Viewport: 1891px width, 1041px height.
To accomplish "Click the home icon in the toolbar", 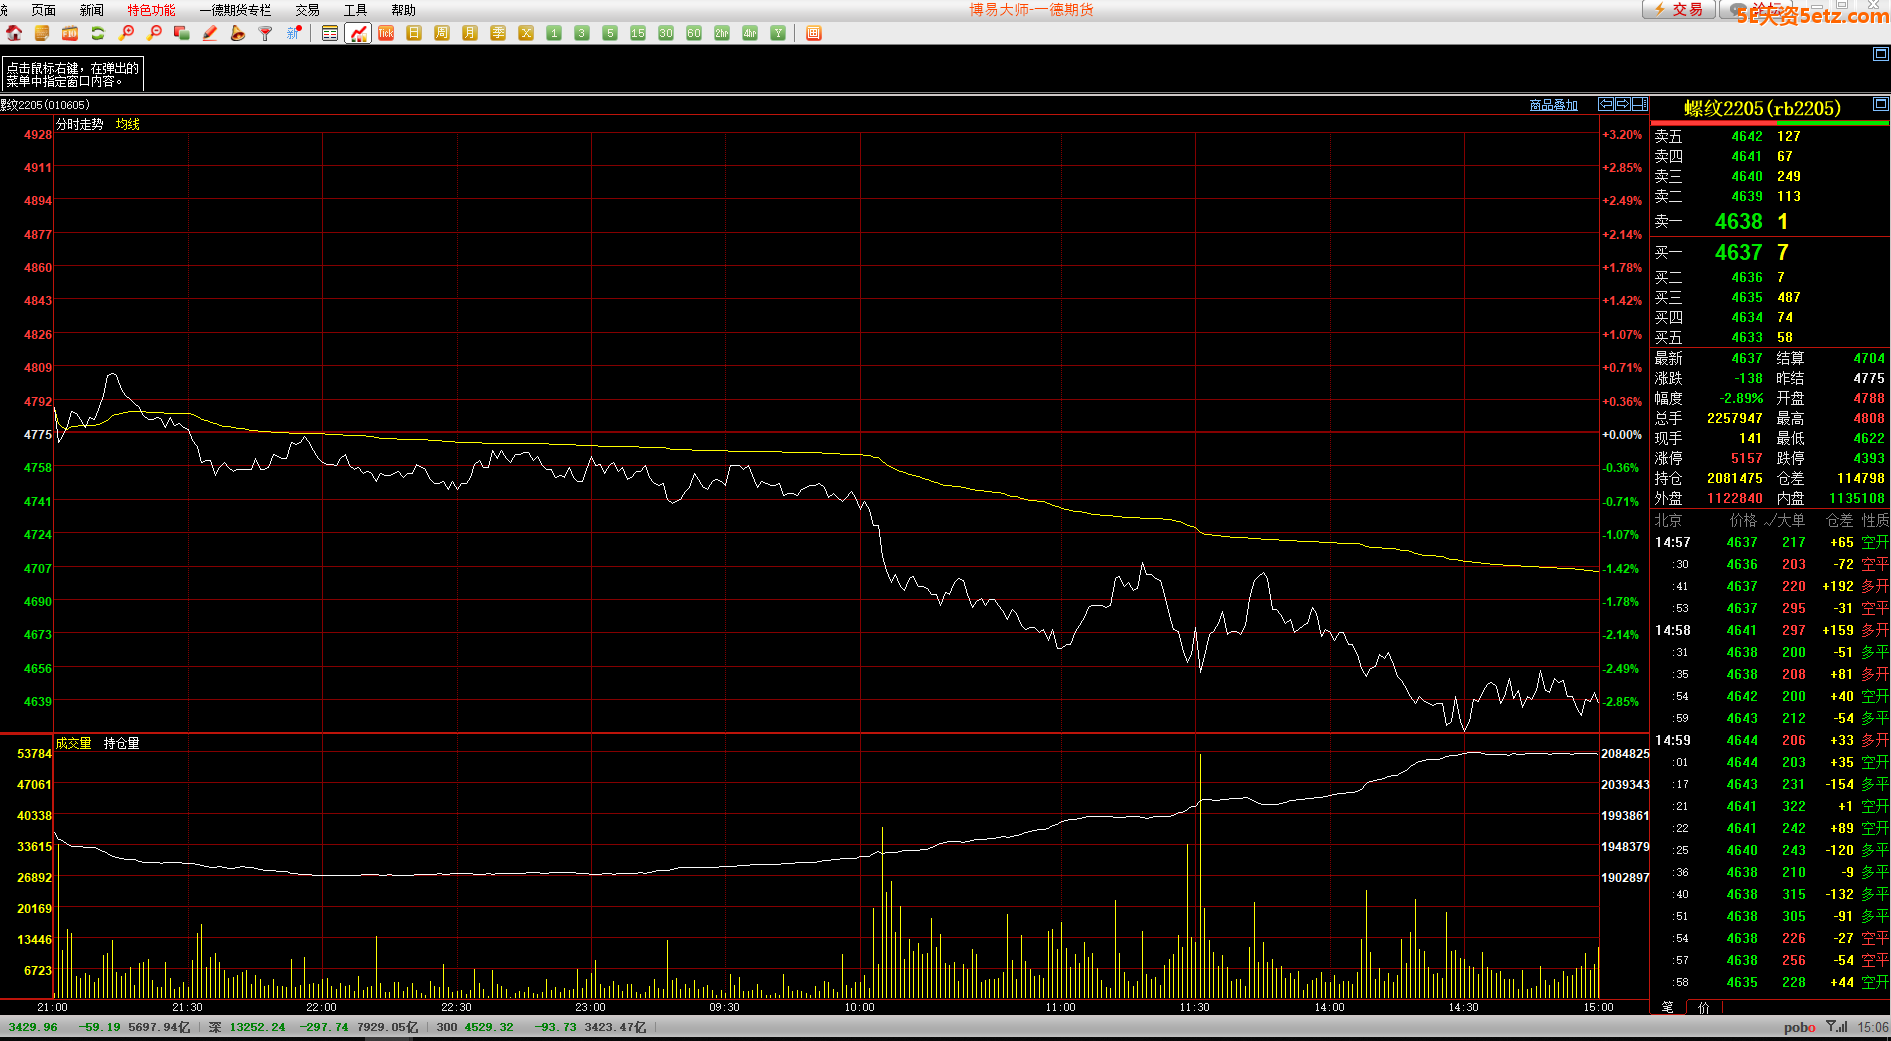I will click(14, 33).
